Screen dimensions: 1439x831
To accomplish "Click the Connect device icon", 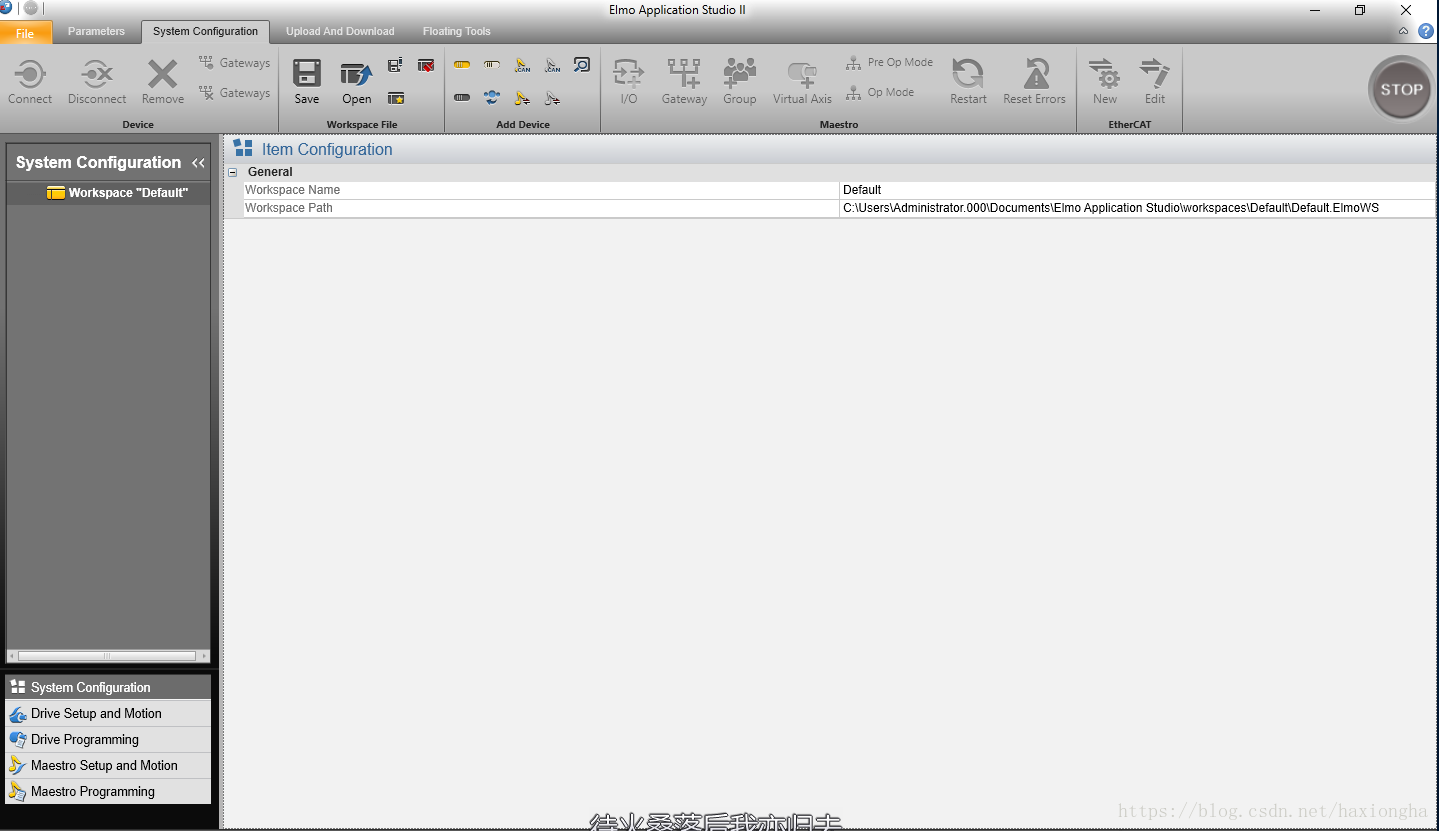I will point(30,81).
